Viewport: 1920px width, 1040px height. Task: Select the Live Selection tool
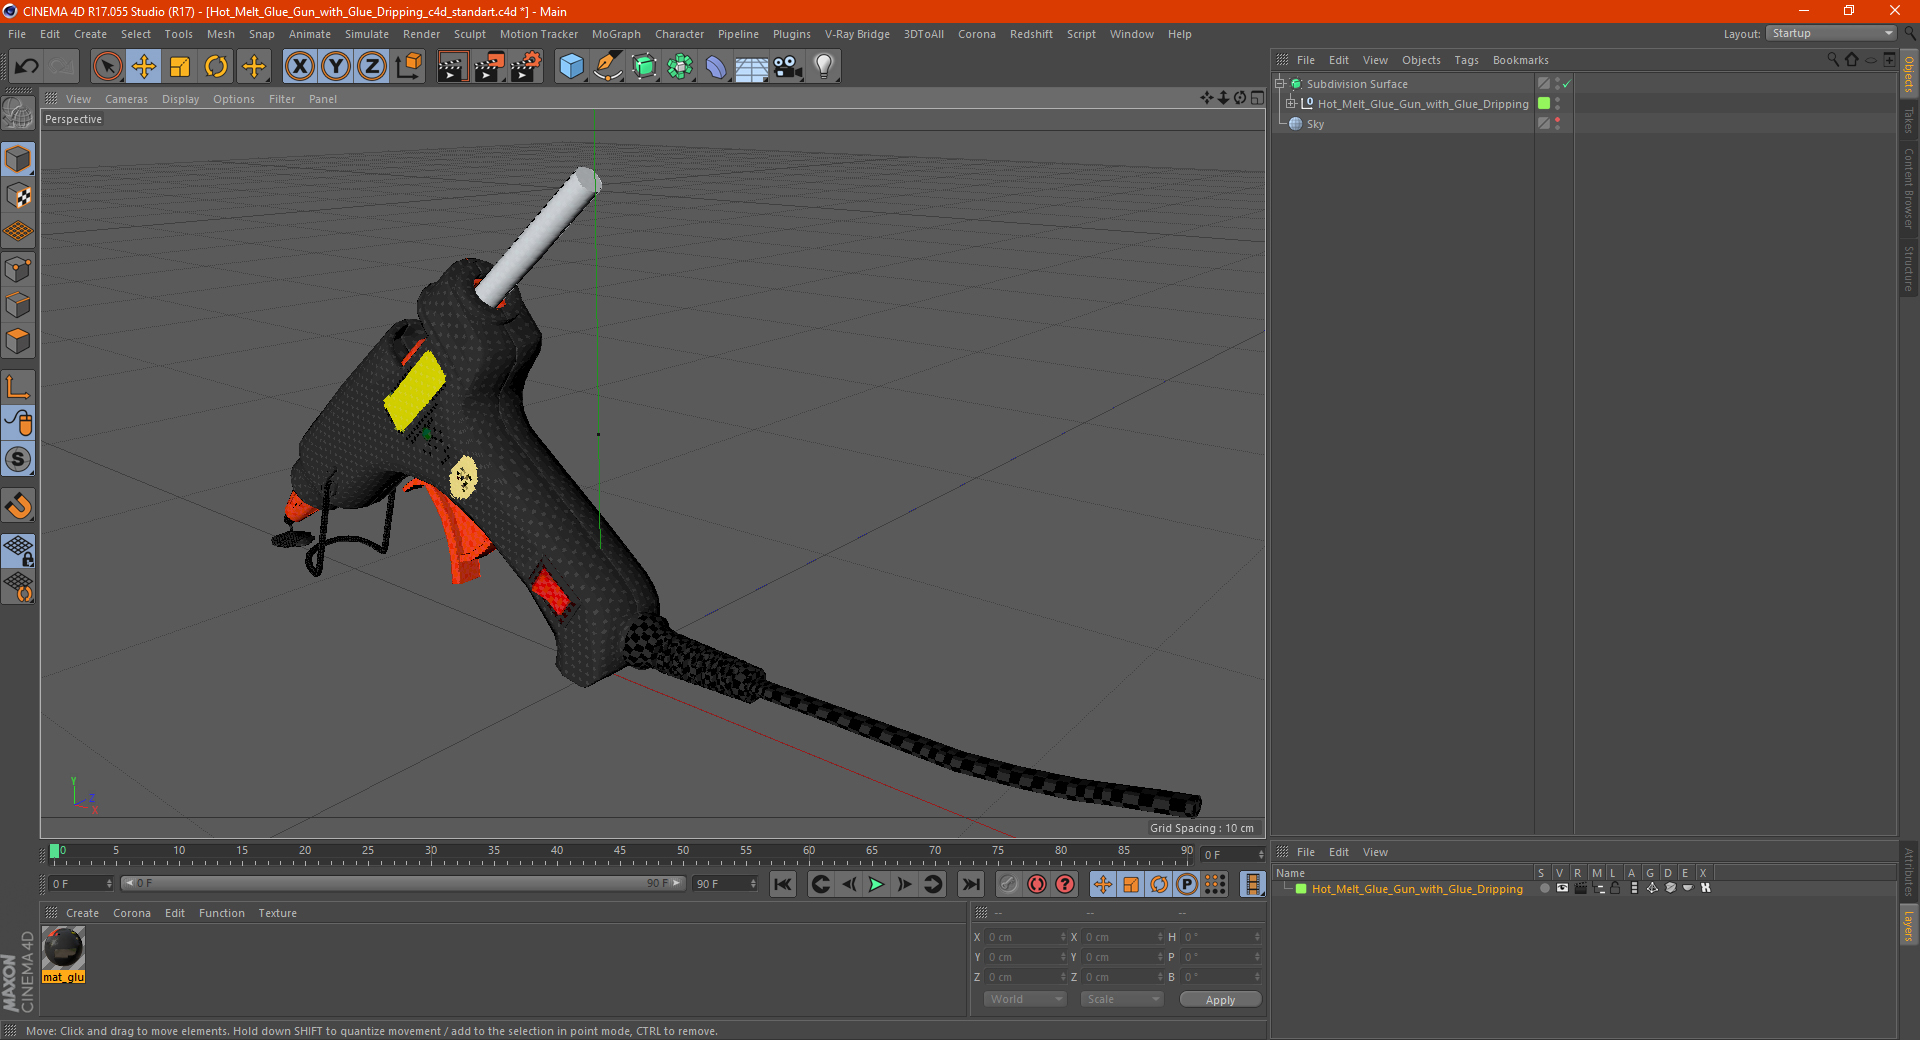[x=107, y=67]
